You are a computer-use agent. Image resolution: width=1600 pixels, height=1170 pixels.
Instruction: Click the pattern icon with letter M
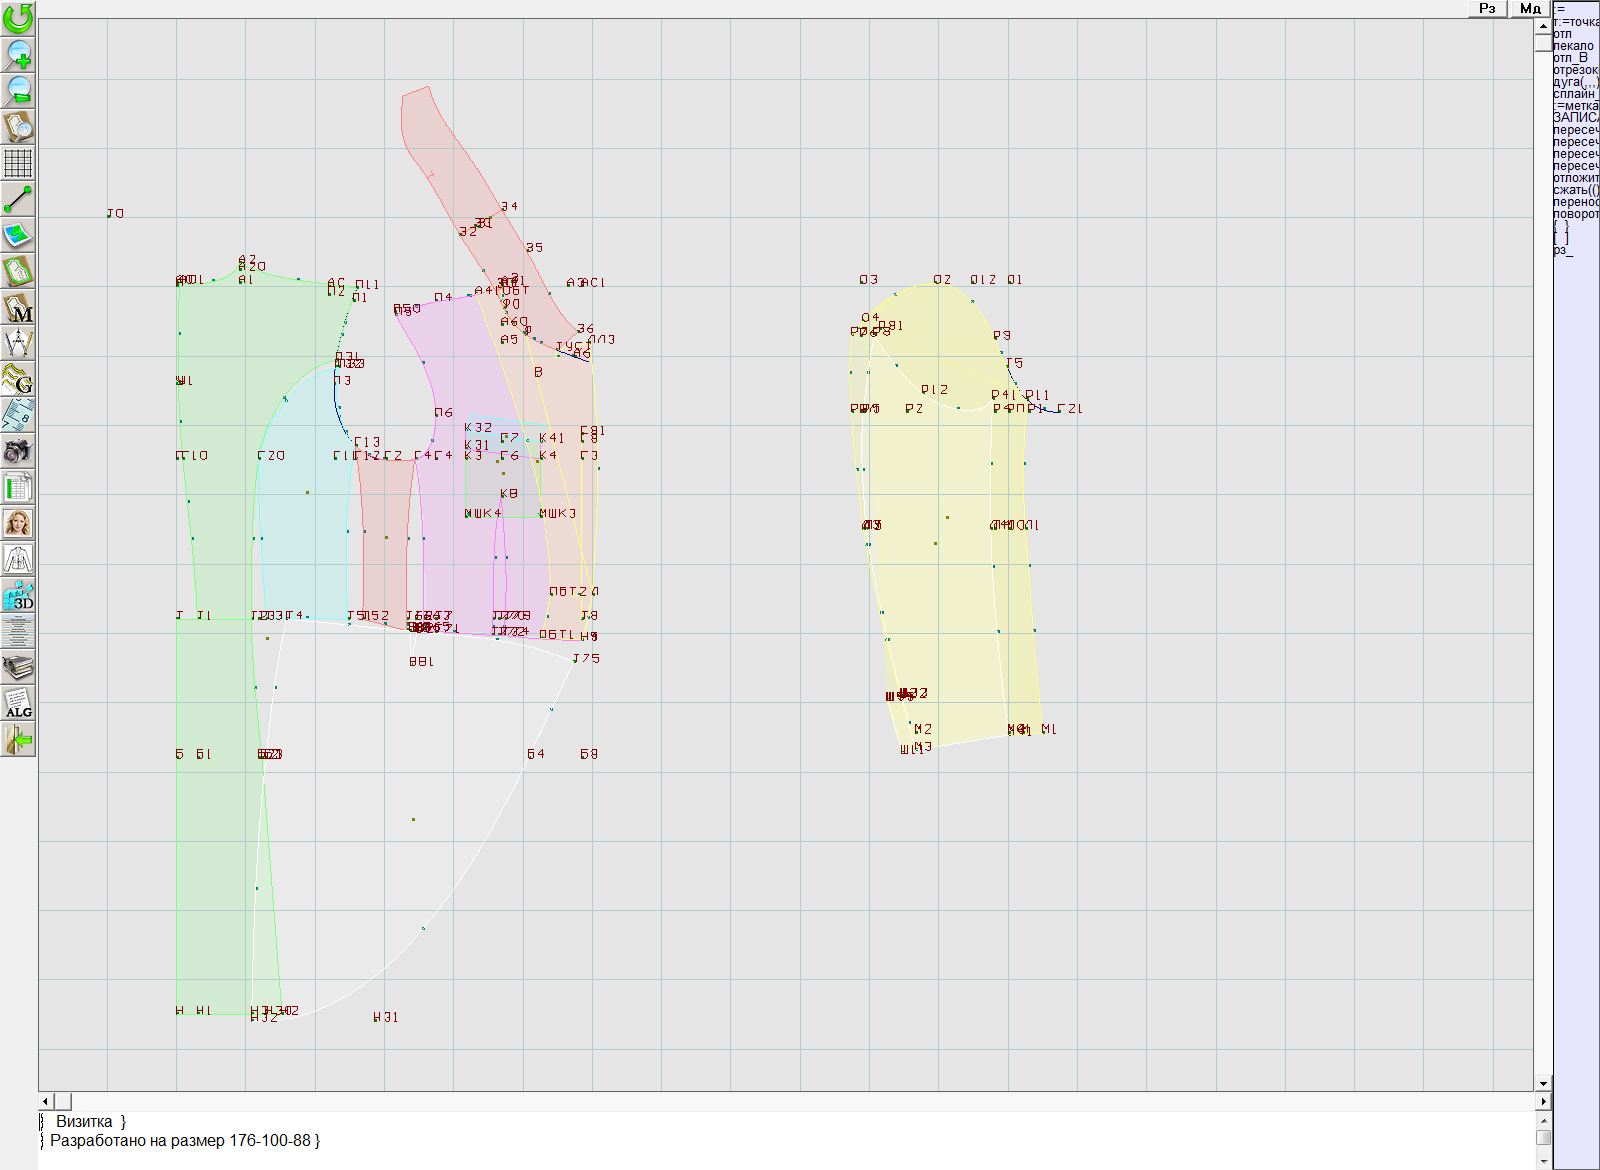tap(18, 307)
